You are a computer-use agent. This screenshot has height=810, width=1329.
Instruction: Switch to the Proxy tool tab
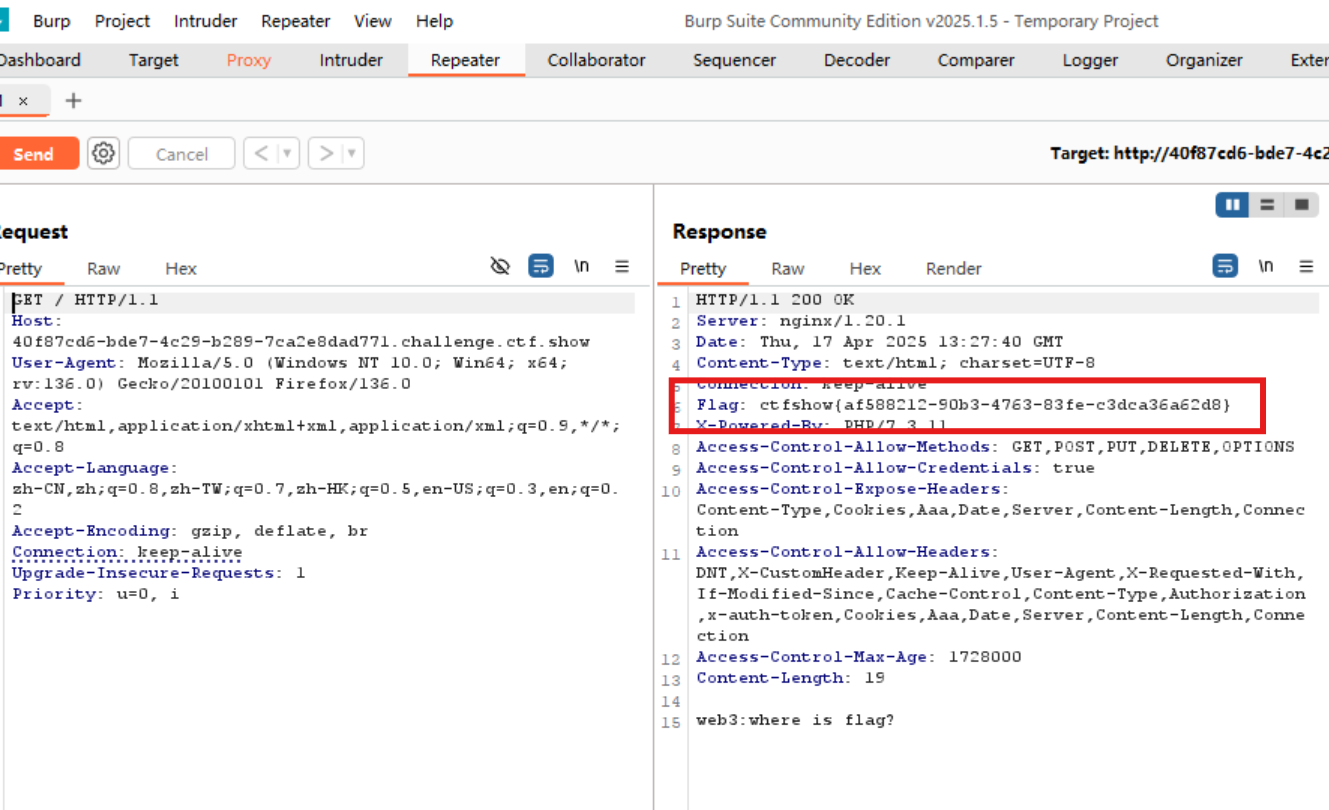coord(249,60)
